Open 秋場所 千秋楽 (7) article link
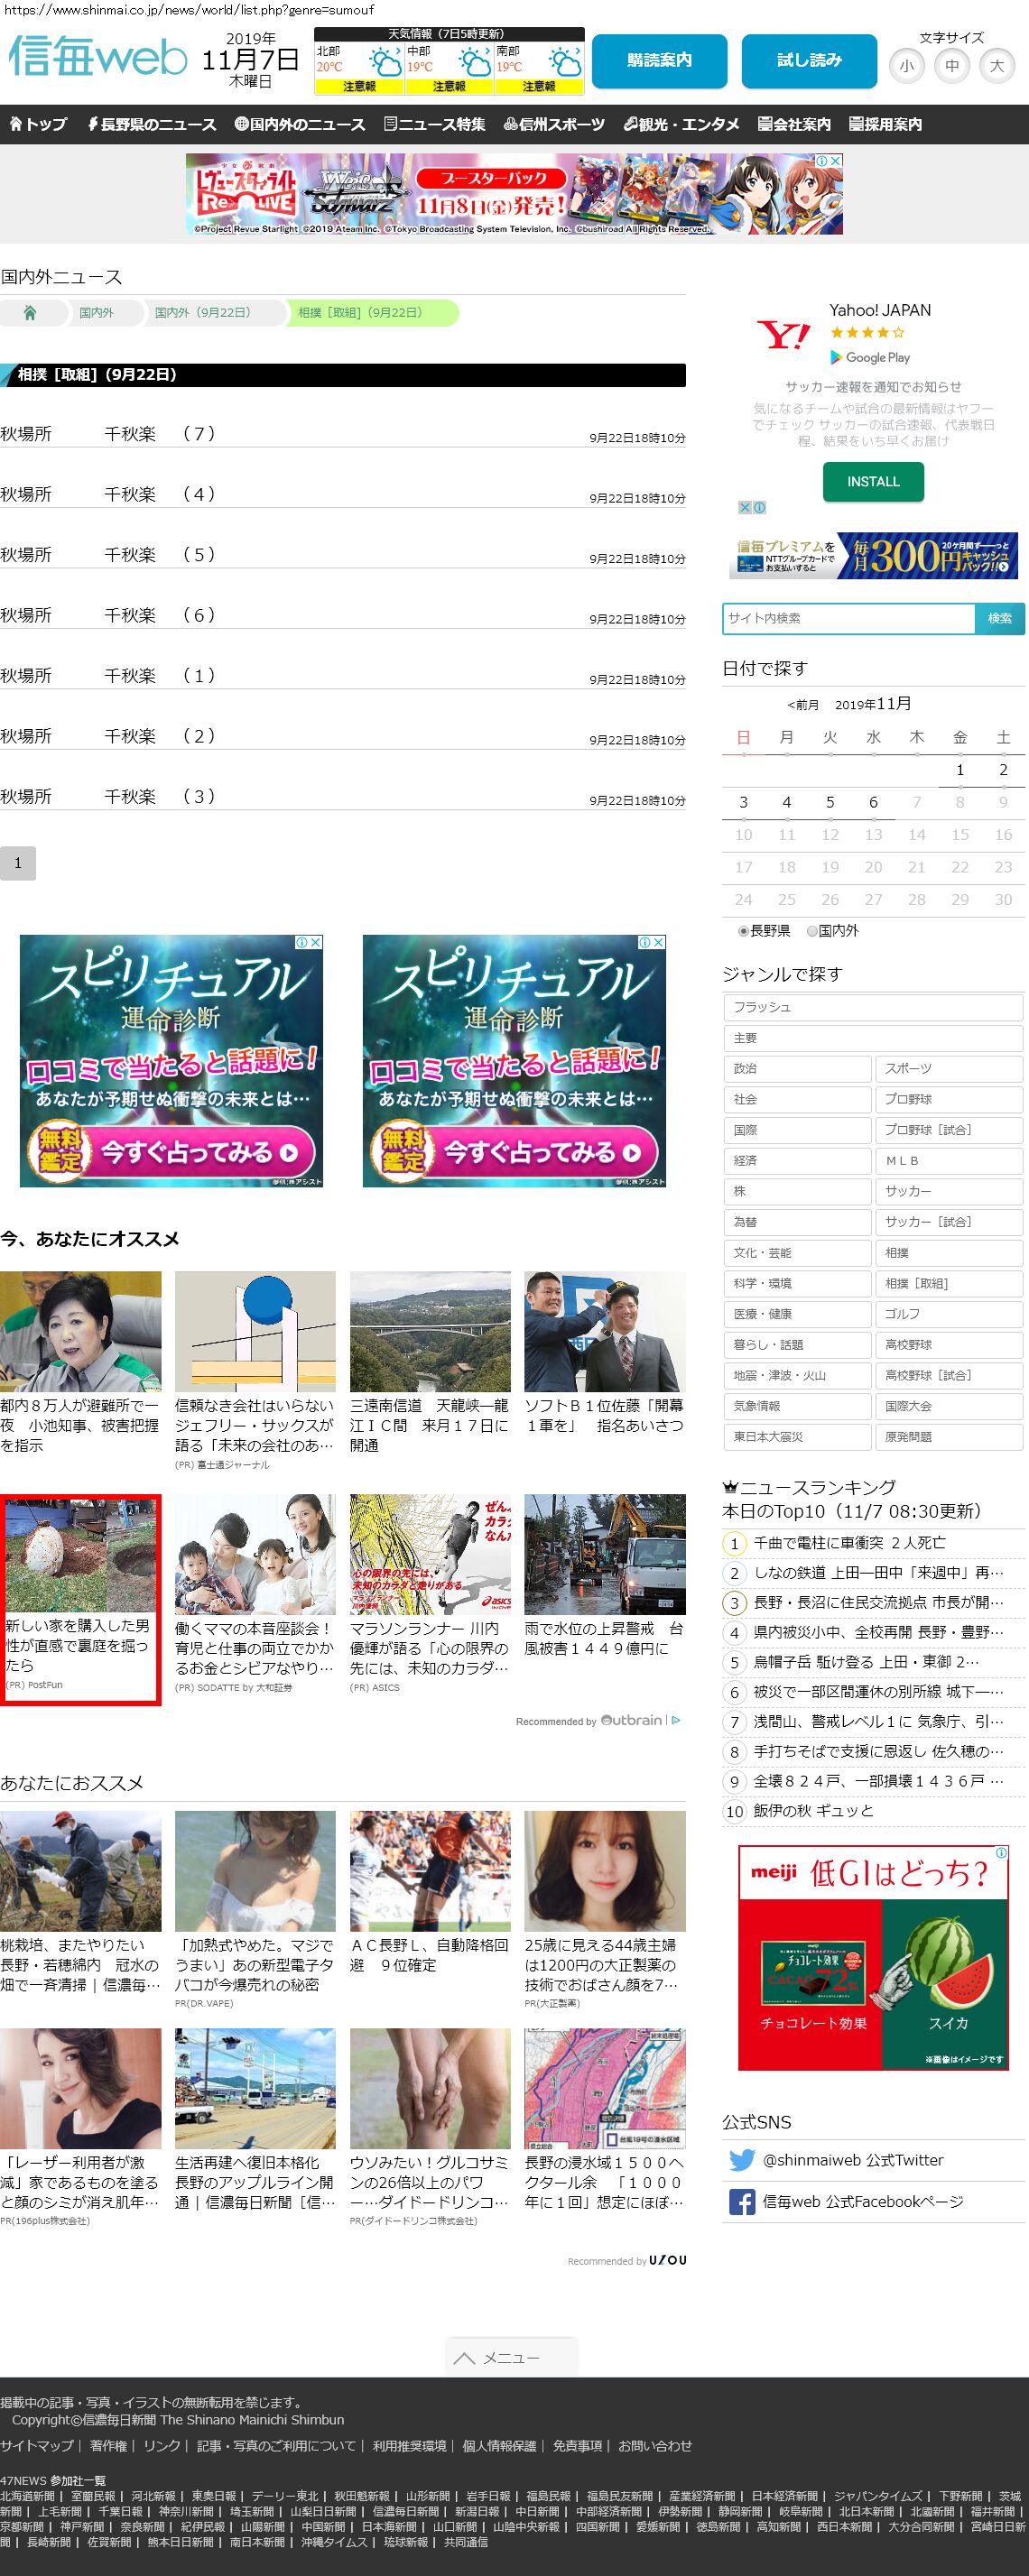 (108, 434)
